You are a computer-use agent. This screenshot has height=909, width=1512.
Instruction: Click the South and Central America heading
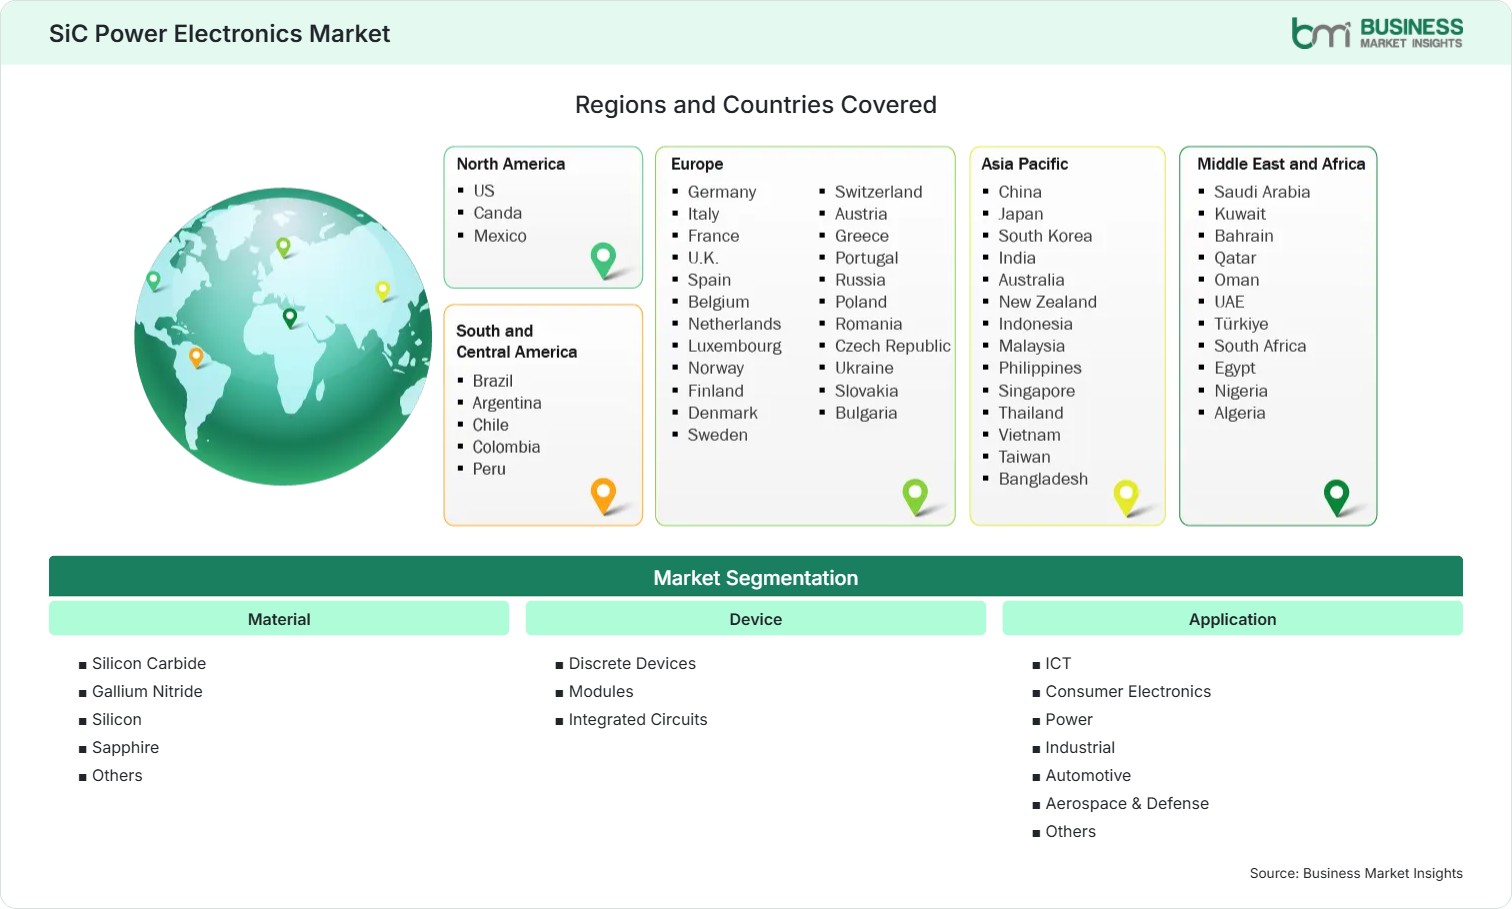tap(517, 341)
